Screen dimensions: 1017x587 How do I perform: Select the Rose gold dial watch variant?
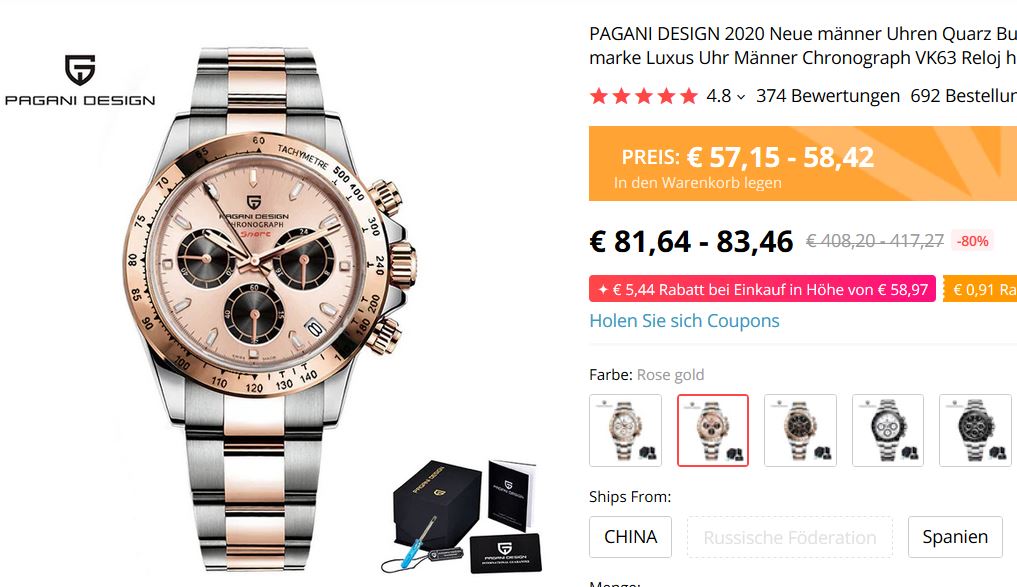point(713,431)
